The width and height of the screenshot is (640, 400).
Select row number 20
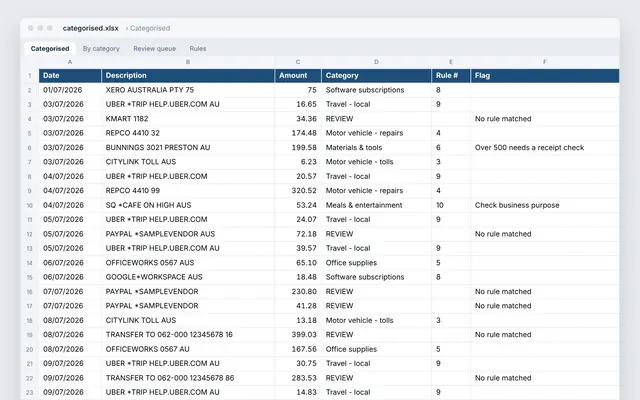click(29, 349)
